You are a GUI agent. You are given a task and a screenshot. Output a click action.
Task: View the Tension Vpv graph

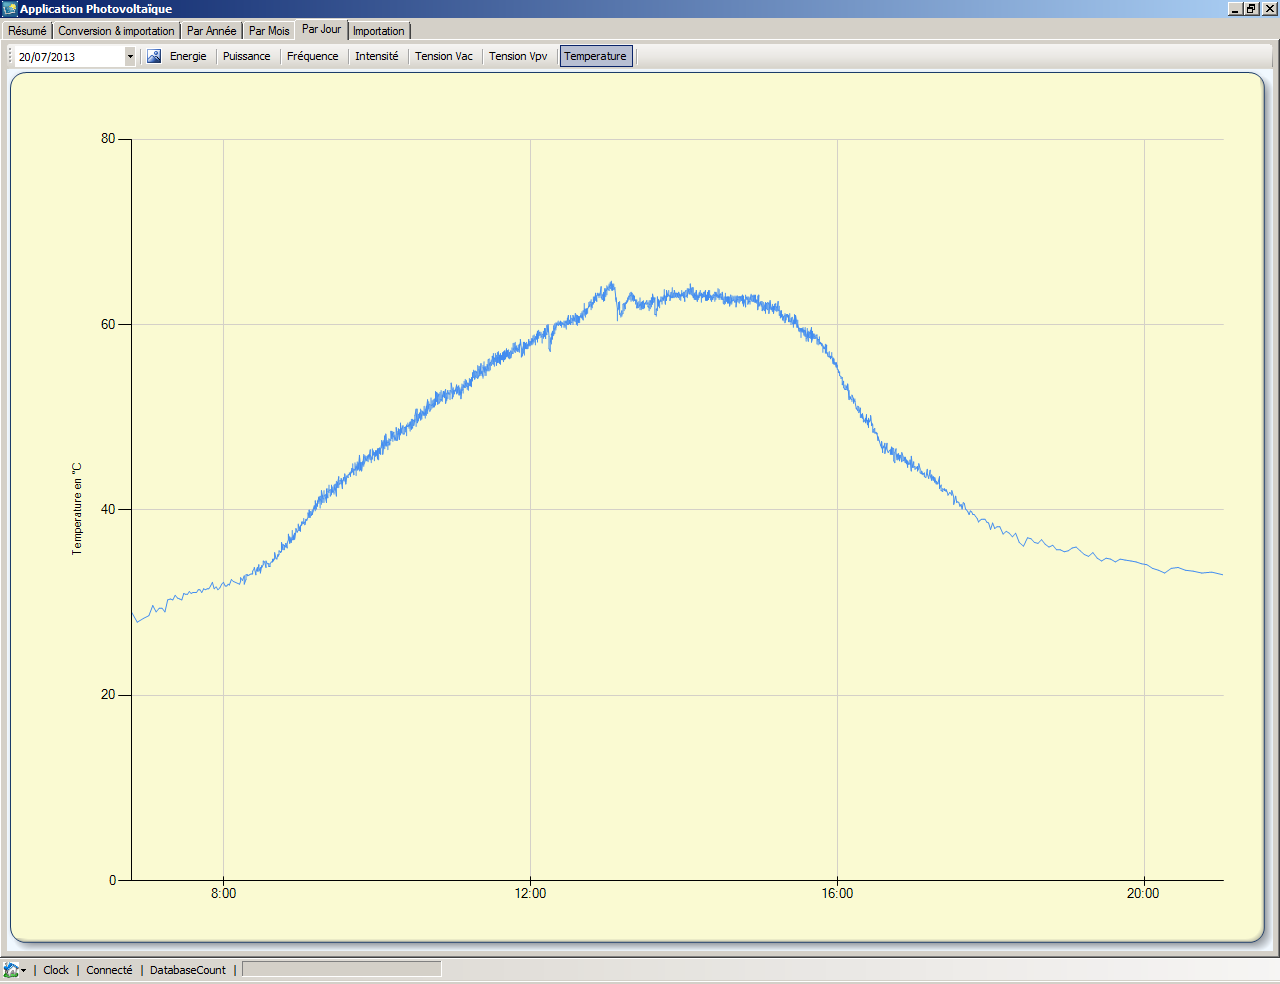(x=518, y=56)
